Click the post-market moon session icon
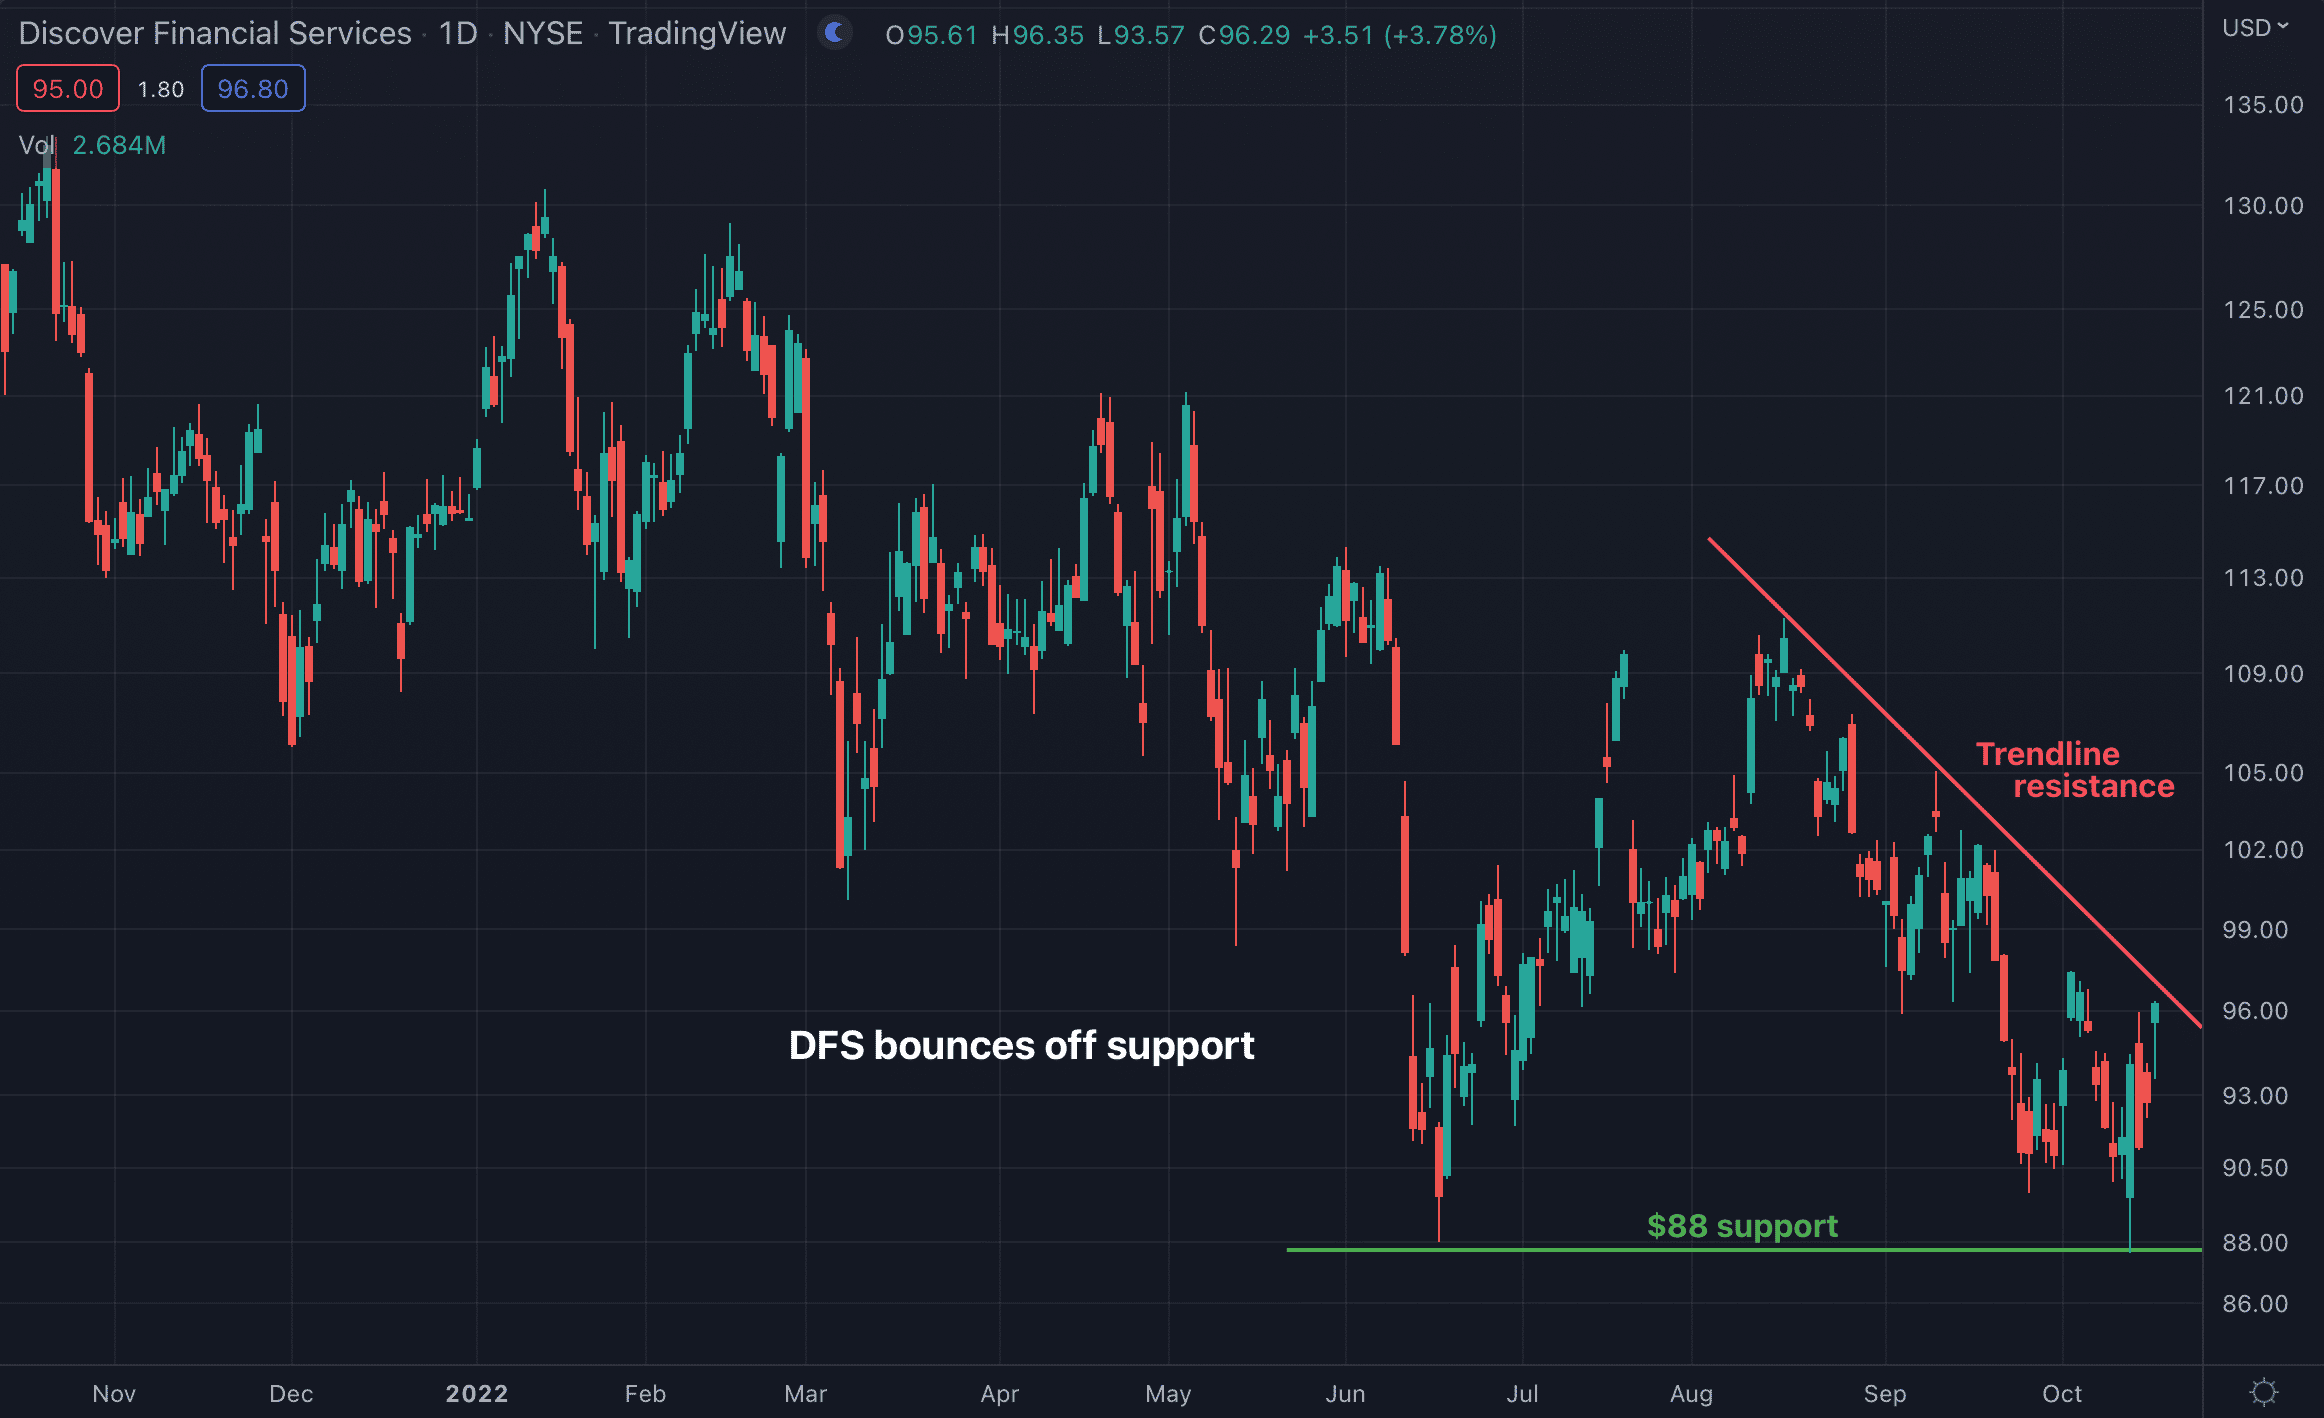Image resolution: width=2324 pixels, height=1418 pixels. 835,33
